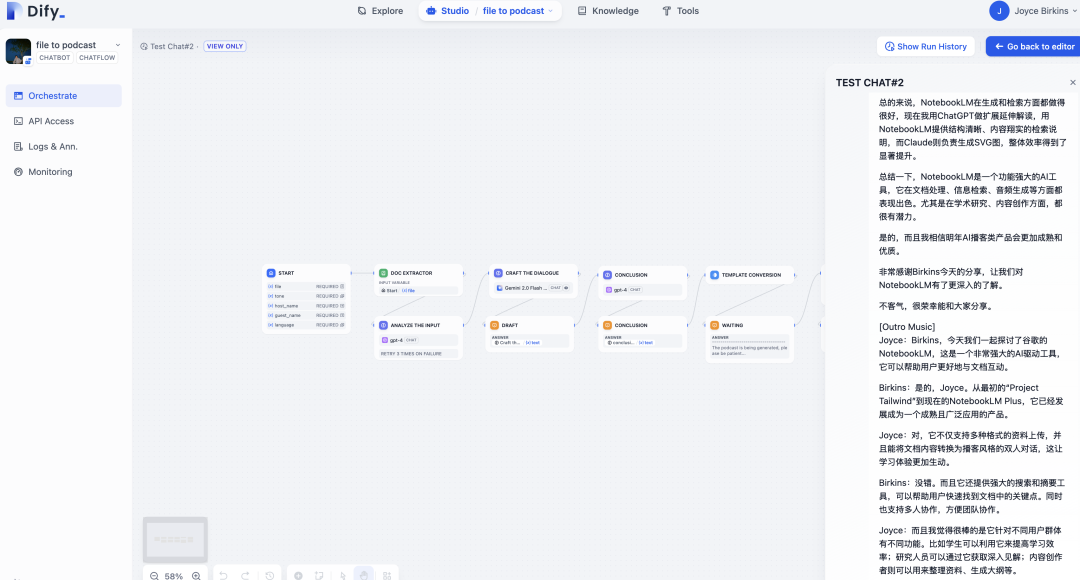Select pointer mode tool
The image size is (1080, 580).
pyautogui.click(x=342, y=575)
